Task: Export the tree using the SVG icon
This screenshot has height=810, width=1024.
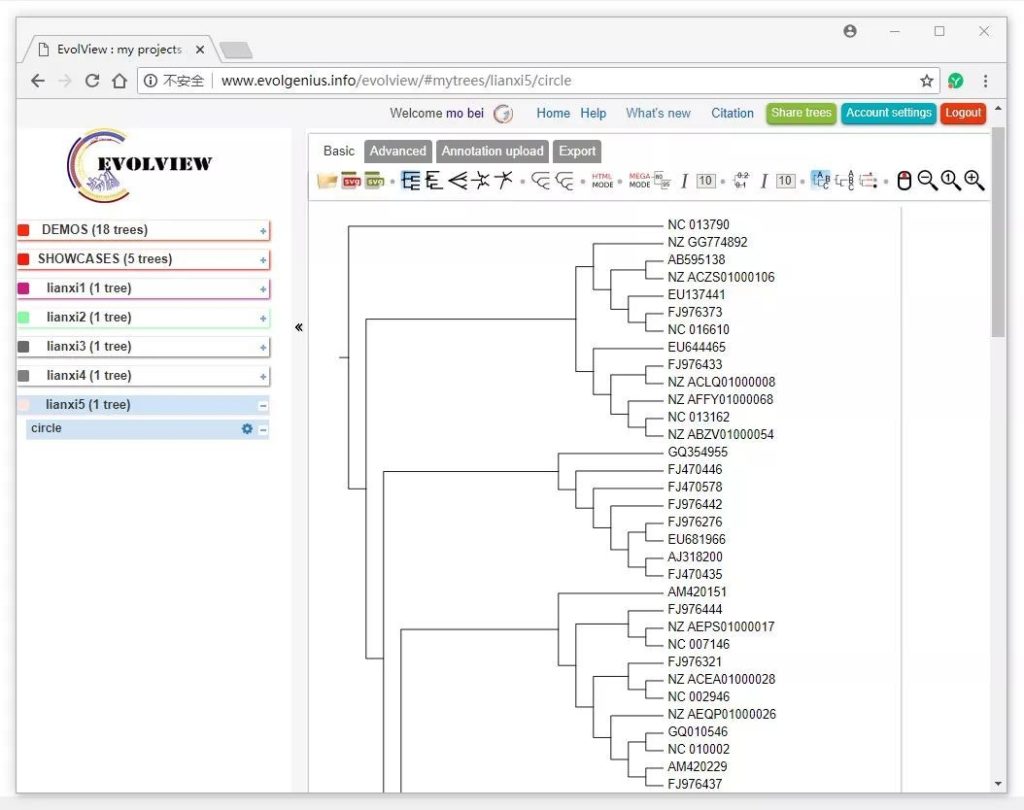Action: pyautogui.click(x=352, y=180)
